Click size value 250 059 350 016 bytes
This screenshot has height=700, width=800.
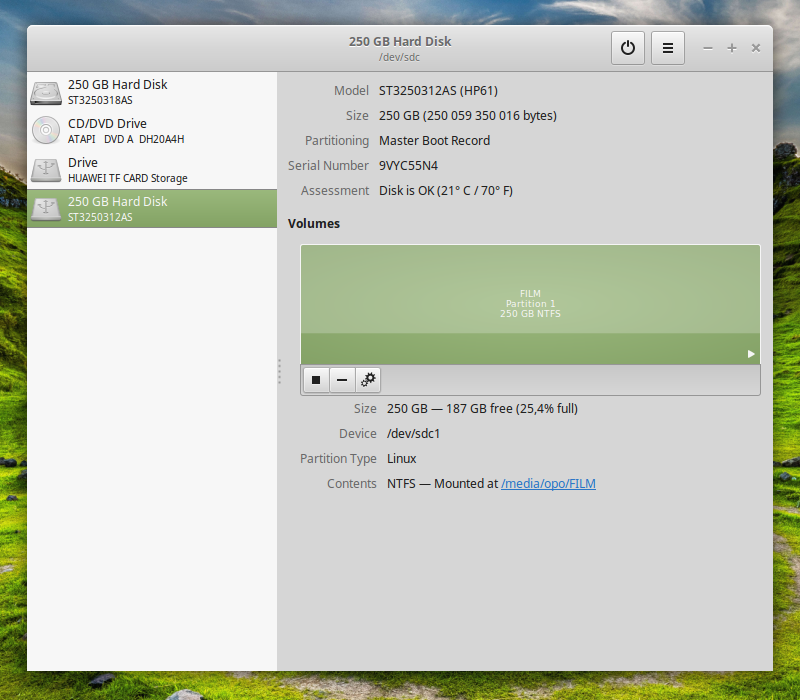[467, 116]
